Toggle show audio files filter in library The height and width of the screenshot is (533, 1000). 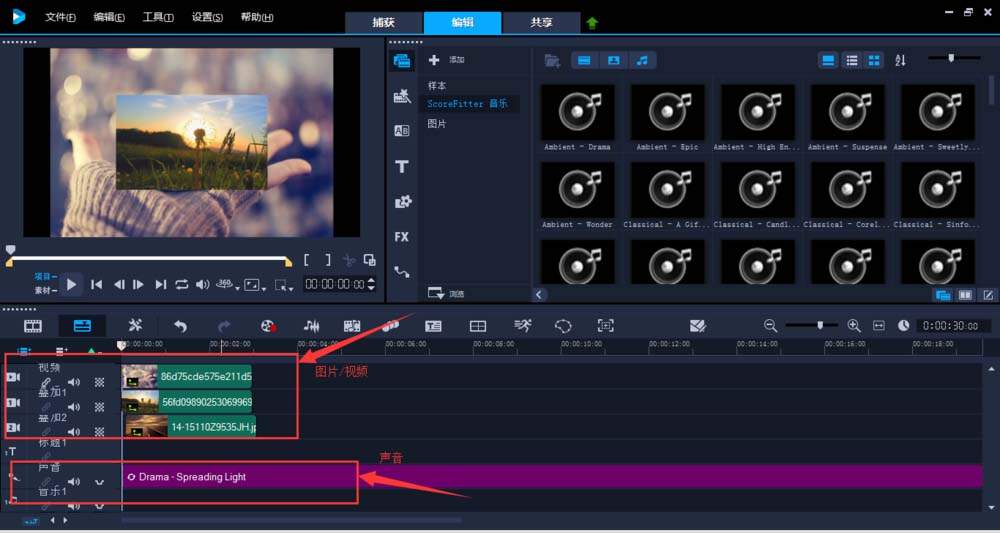click(x=642, y=61)
